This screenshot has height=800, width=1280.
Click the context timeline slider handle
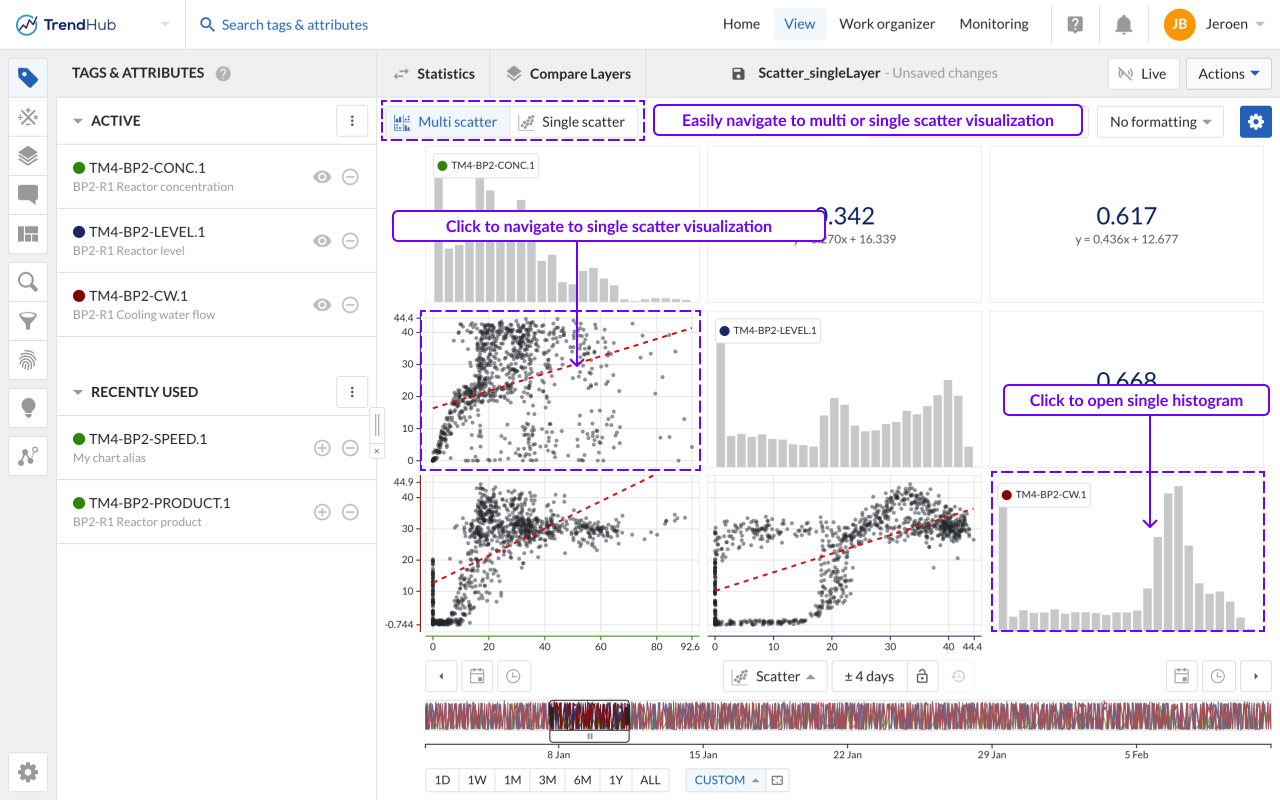point(589,736)
